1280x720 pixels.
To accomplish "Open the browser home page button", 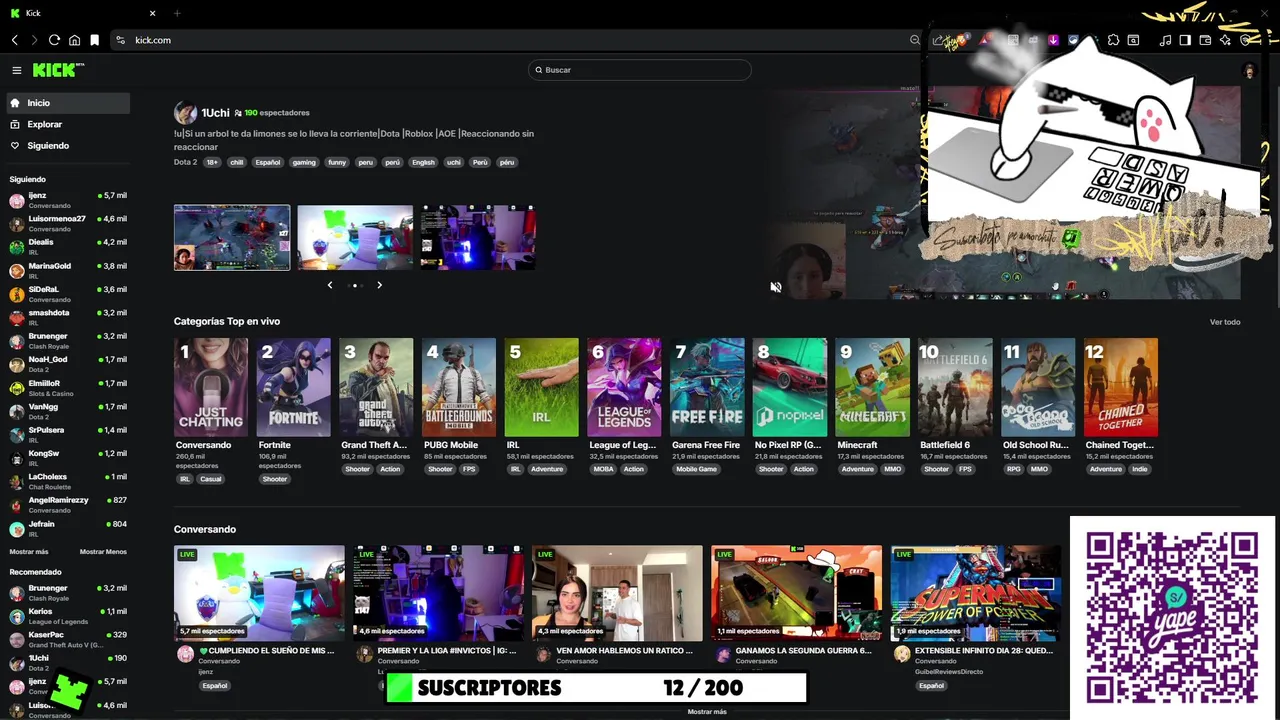I will (x=74, y=40).
